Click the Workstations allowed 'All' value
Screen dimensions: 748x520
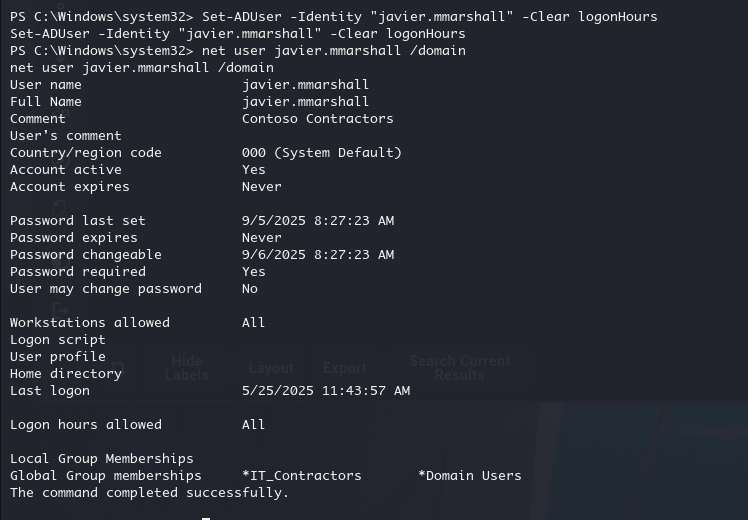click(x=253, y=322)
